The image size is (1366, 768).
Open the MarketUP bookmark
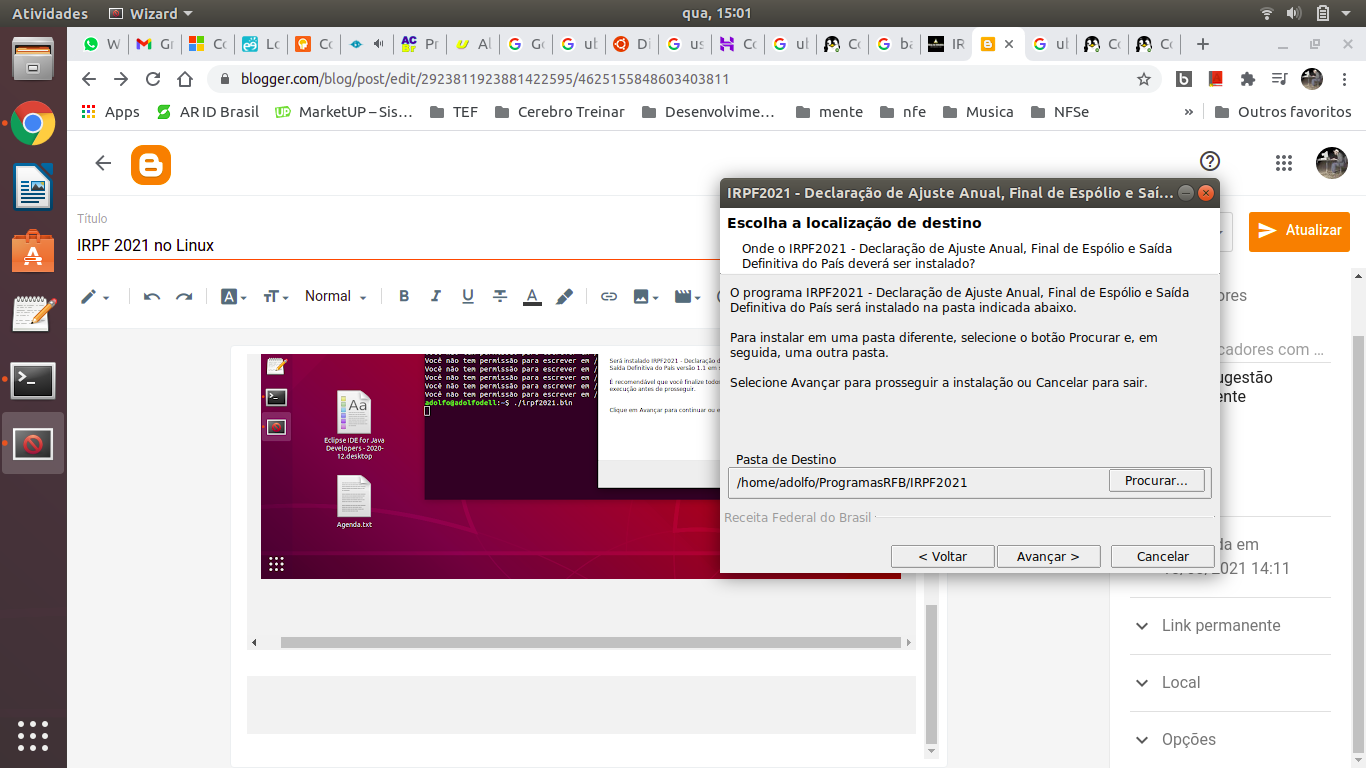(x=344, y=112)
